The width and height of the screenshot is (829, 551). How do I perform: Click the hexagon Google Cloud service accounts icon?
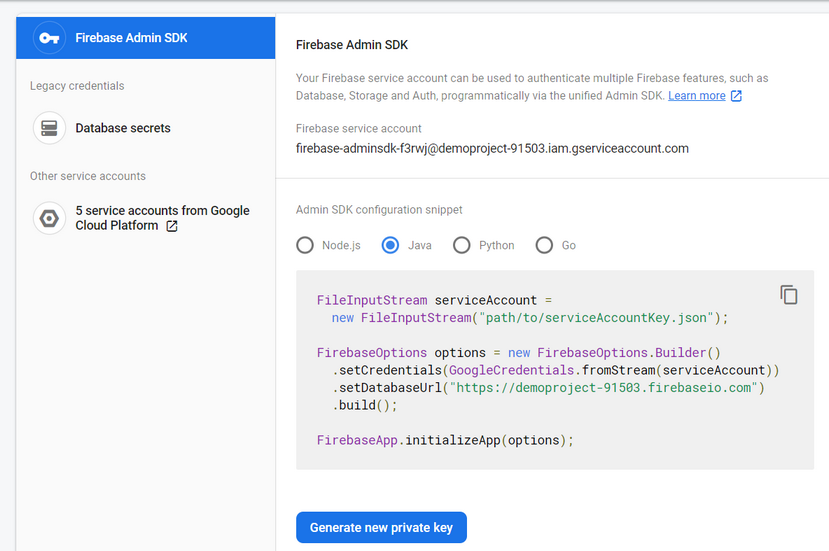click(x=49, y=218)
